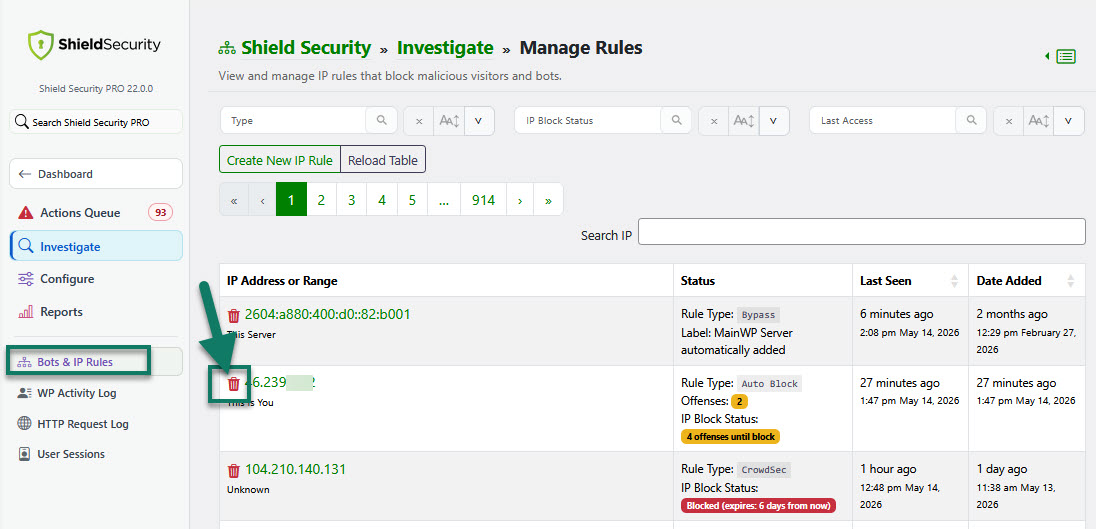Click into the Search IP field
The image size is (1096, 529).
[x=862, y=232]
